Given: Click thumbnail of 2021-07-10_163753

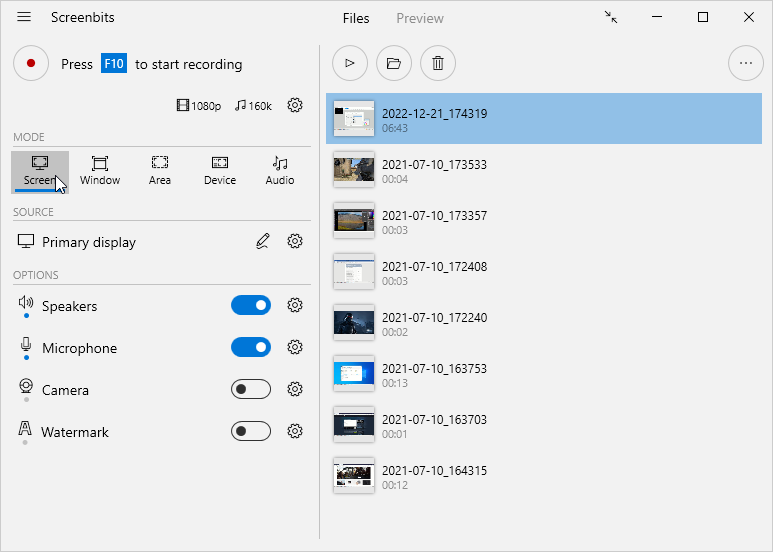Looking at the screenshot, I should (x=354, y=374).
